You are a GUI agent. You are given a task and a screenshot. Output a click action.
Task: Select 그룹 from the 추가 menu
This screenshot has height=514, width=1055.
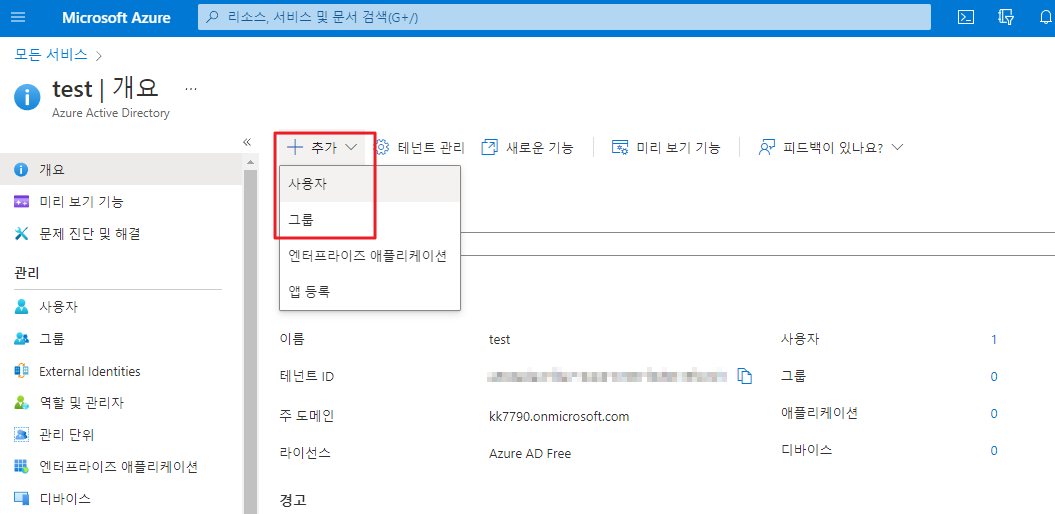point(370,219)
